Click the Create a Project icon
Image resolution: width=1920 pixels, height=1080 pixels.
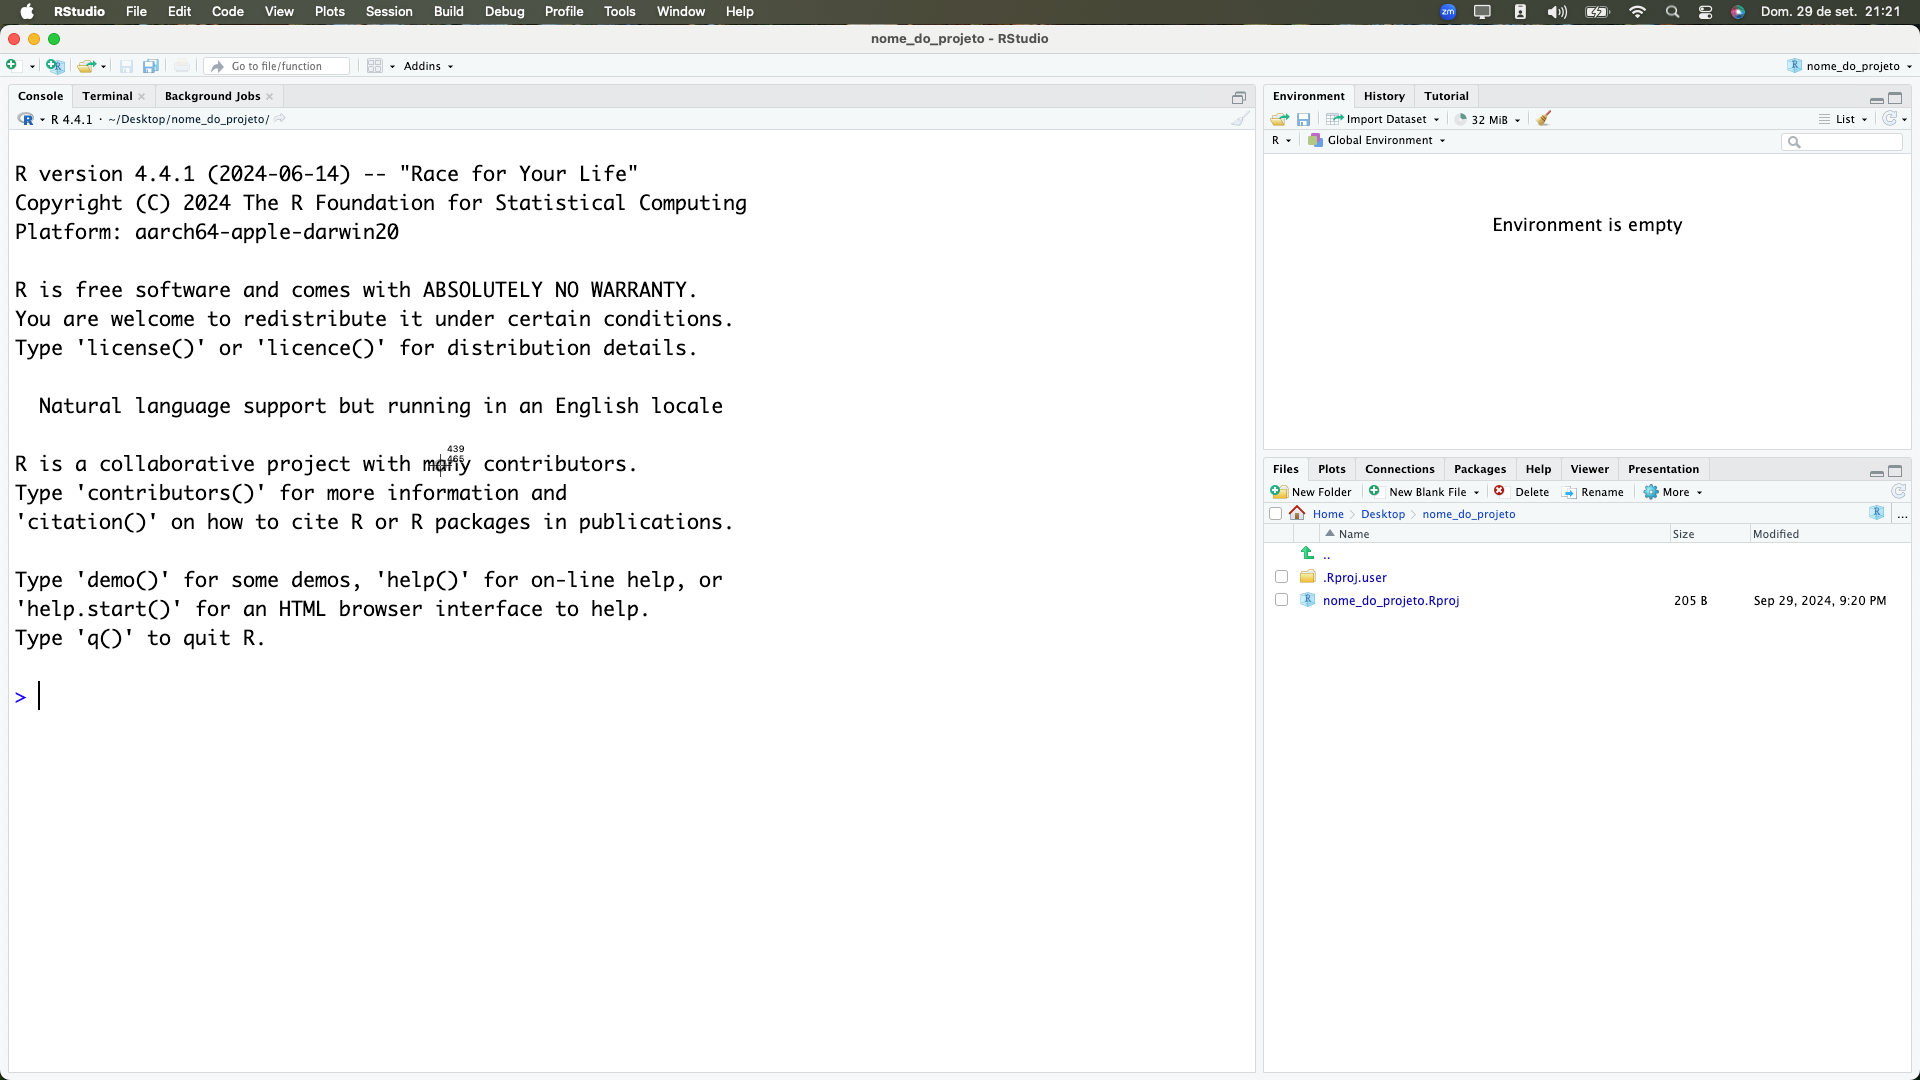pyautogui.click(x=55, y=66)
